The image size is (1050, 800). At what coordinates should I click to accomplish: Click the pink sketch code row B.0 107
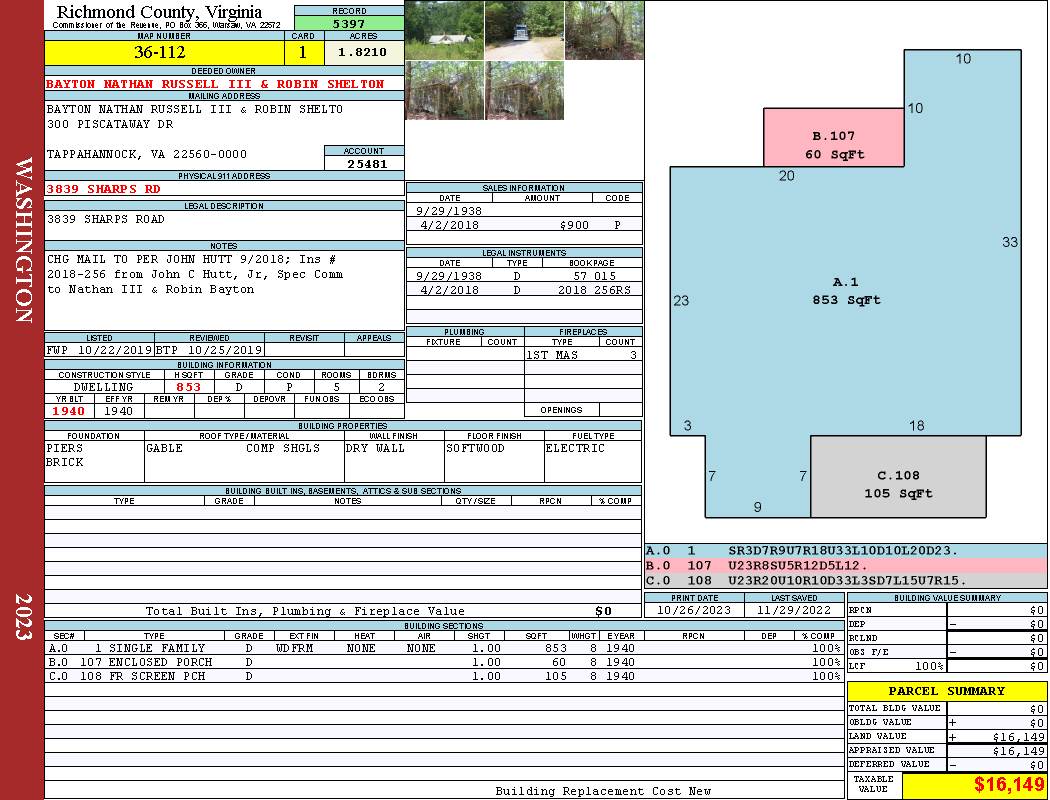click(846, 566)
